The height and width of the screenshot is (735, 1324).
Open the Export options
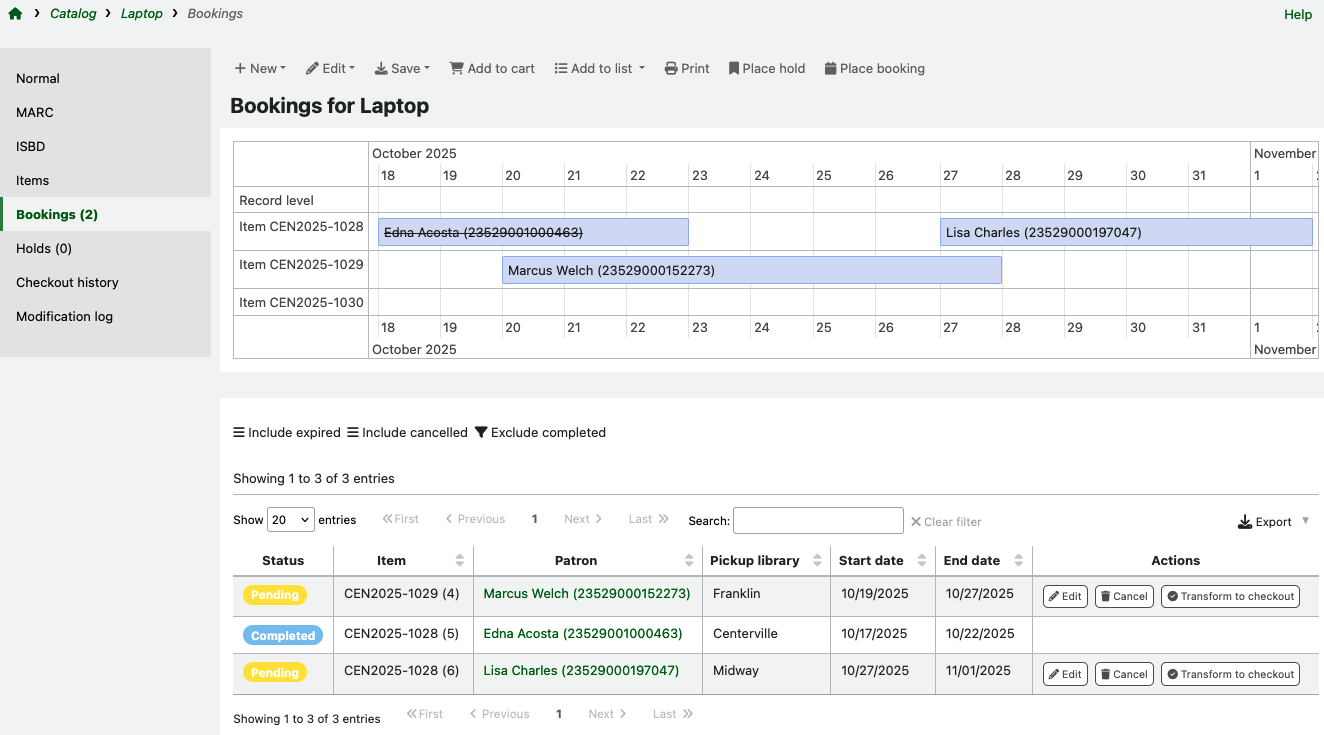point(1272,521)
